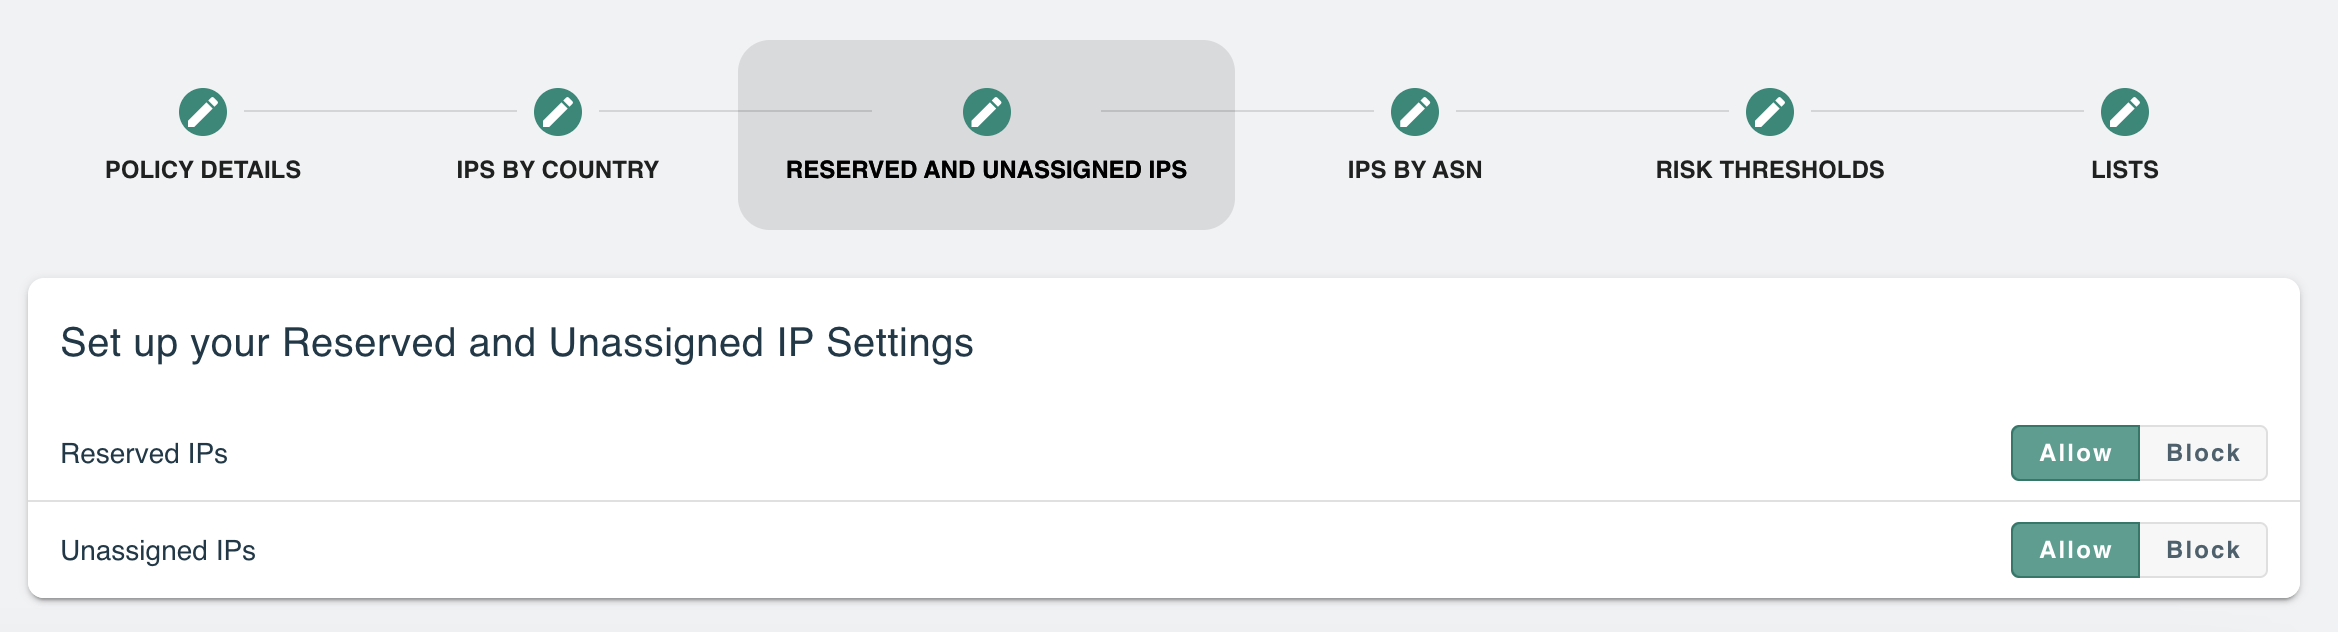Click the Reserved and Unassigned IP Settings heading
2338x632 pixels.
coord(517,343)
